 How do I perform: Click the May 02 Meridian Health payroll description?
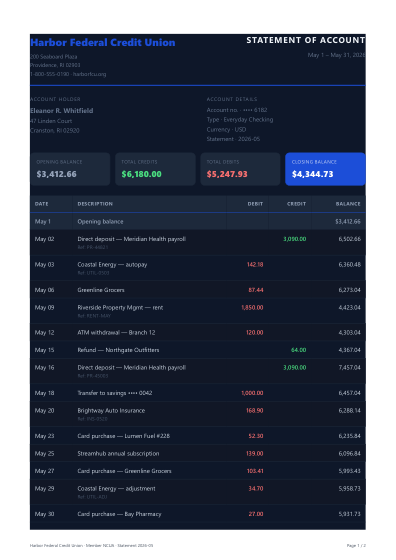pyautogui.click(x=131, y=239)
